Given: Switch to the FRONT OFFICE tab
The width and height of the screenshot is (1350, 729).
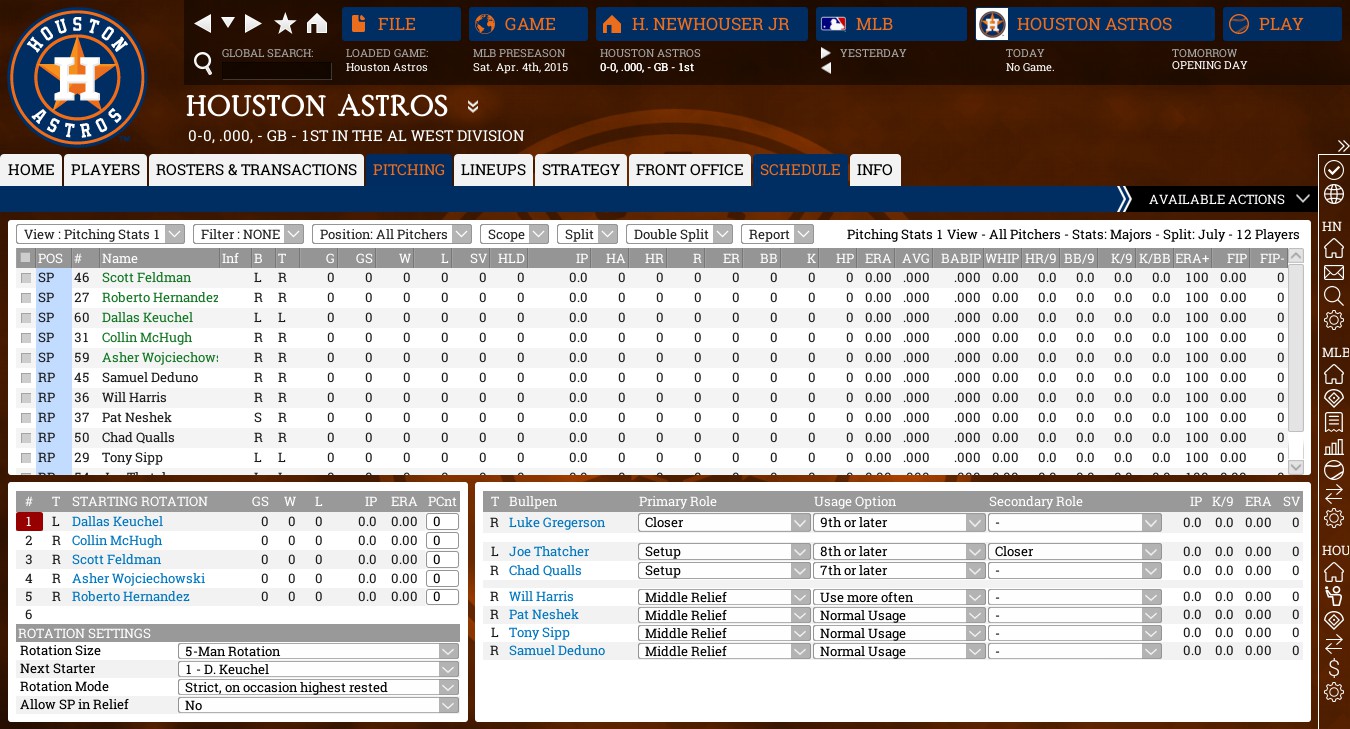Looking at the screenshot, I should pos(690,170).
